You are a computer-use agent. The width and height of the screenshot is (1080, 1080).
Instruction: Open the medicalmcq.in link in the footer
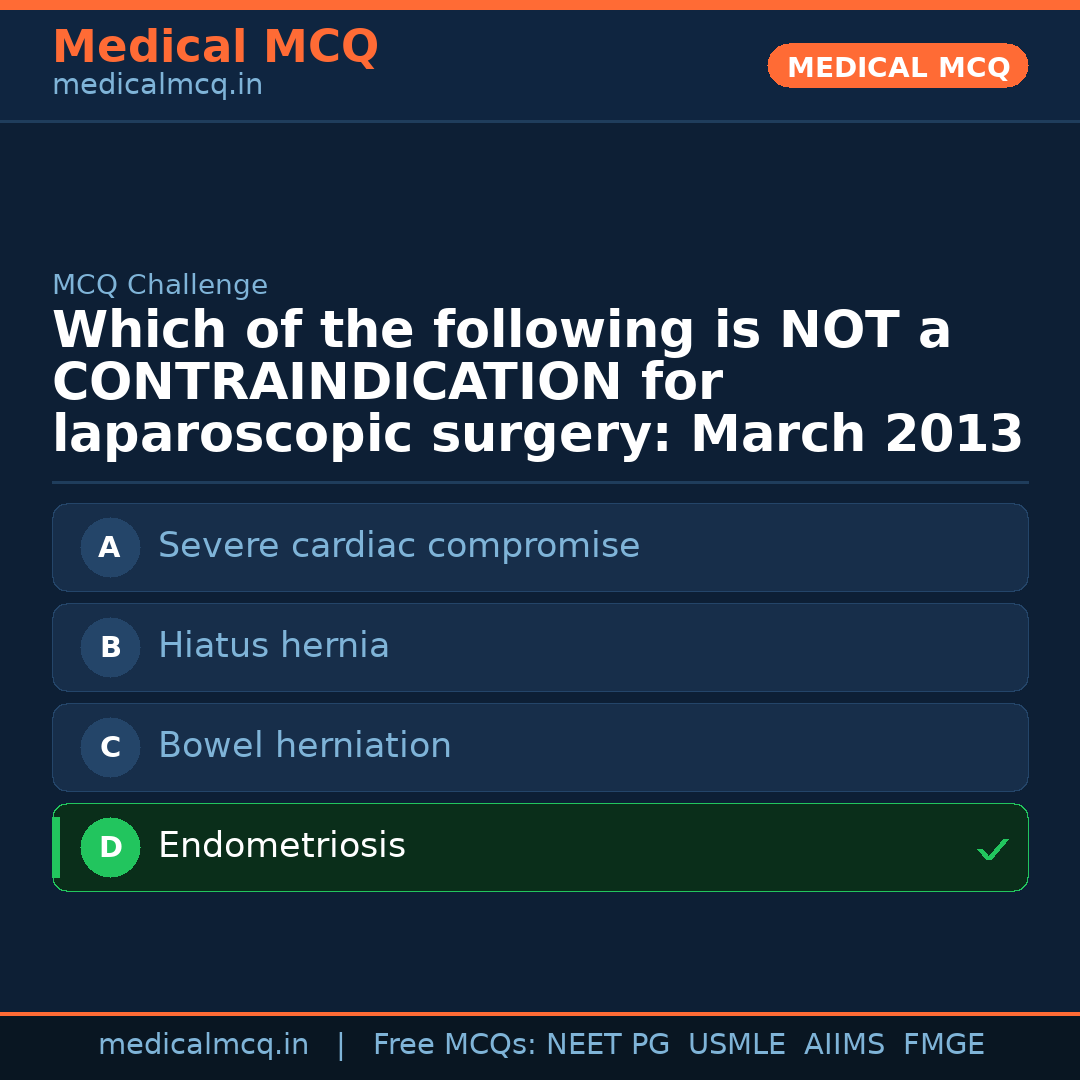coord(203,1045)
